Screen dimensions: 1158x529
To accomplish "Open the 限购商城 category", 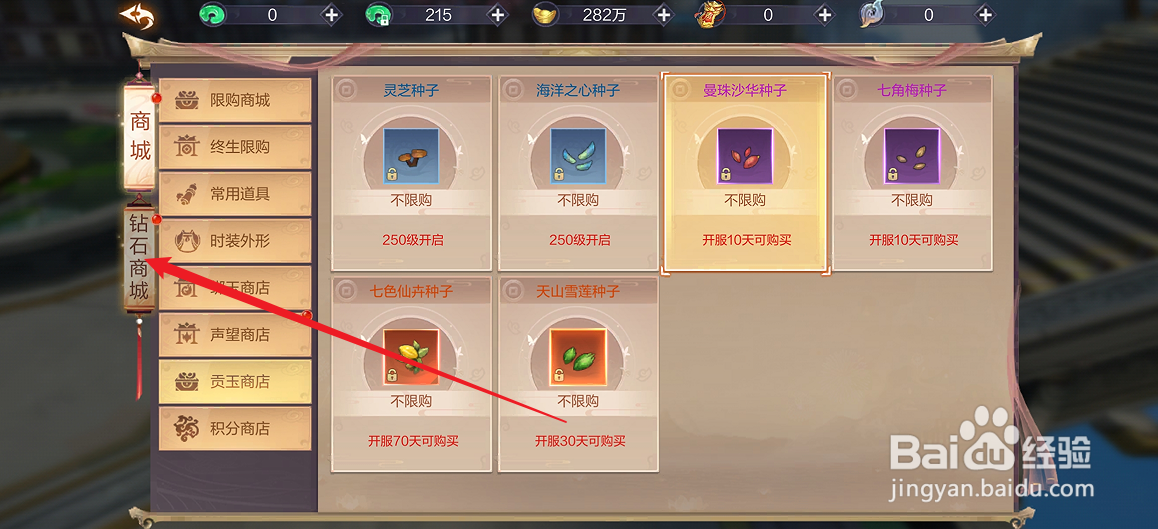I will [x=235, y=100].
